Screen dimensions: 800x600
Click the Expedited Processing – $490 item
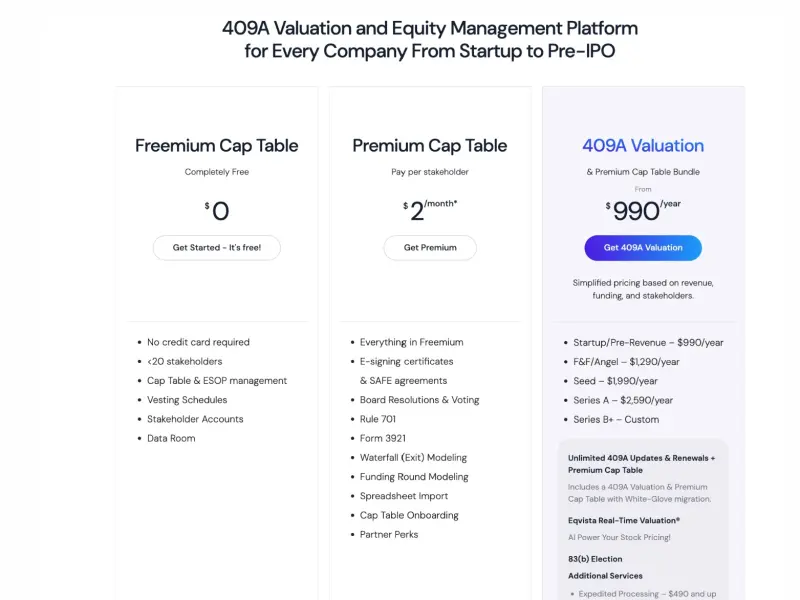(x=647, y=594)
